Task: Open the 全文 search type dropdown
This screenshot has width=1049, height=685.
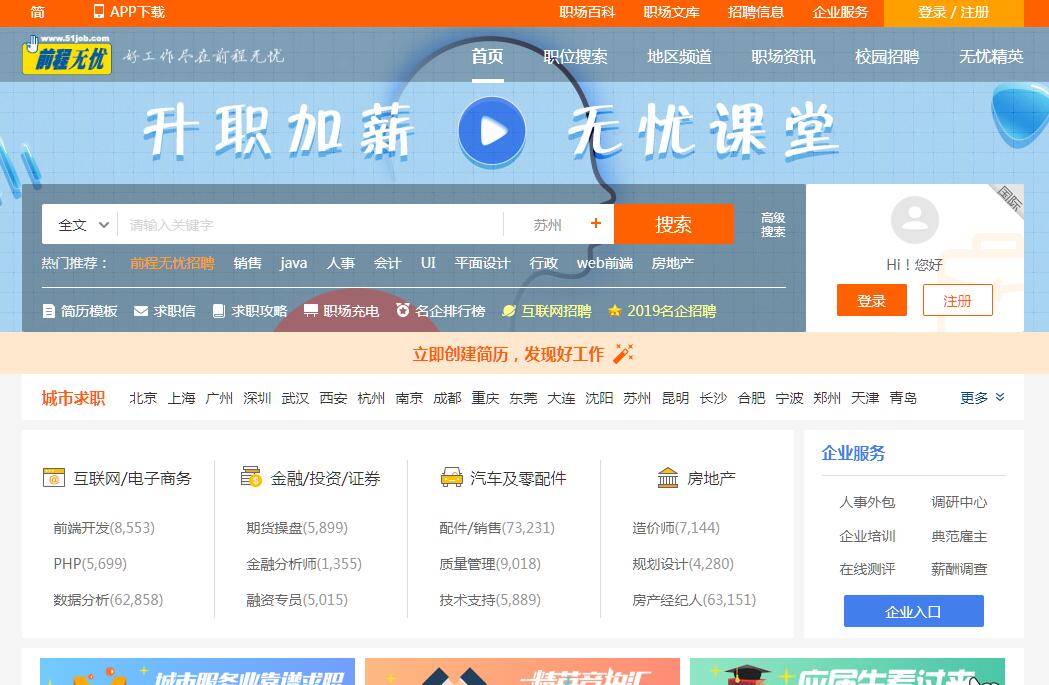Action: click(x=82, y=225)
